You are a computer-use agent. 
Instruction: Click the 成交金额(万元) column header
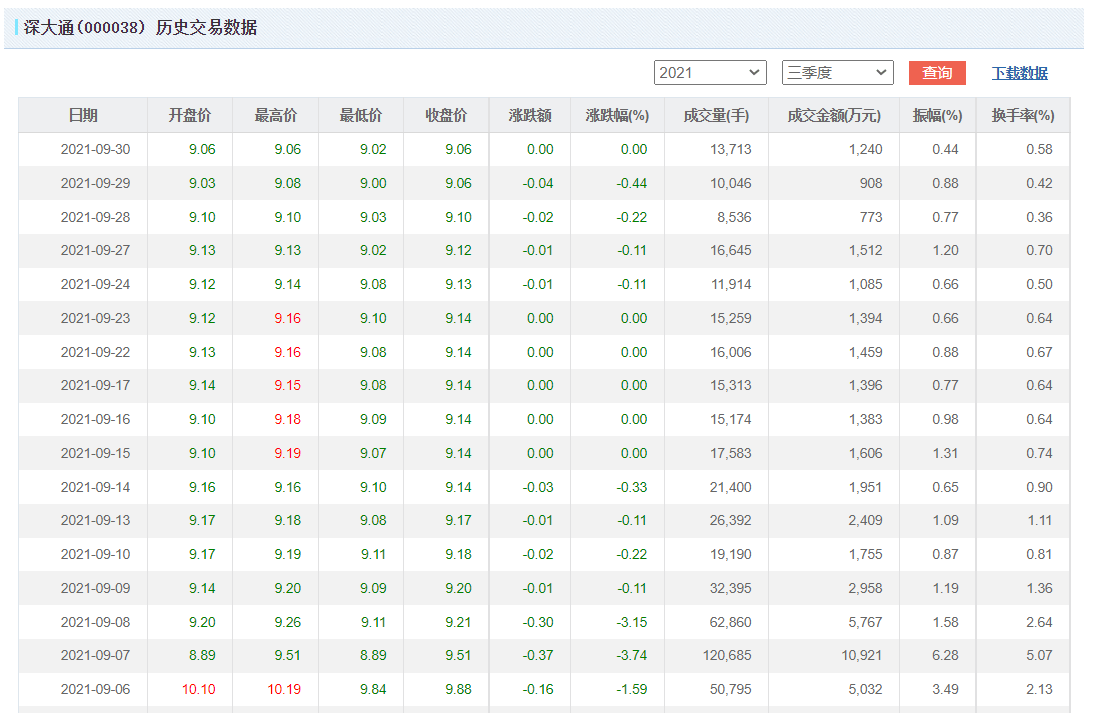(x=834, y=116)
